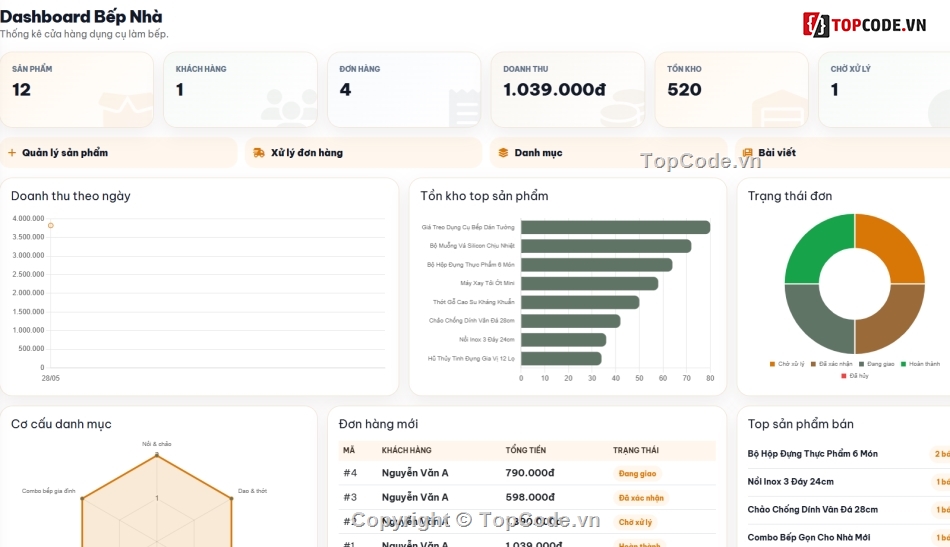Click the Top sản phẩm bán heading
This screenshot has width=950, height=547.
800,424
